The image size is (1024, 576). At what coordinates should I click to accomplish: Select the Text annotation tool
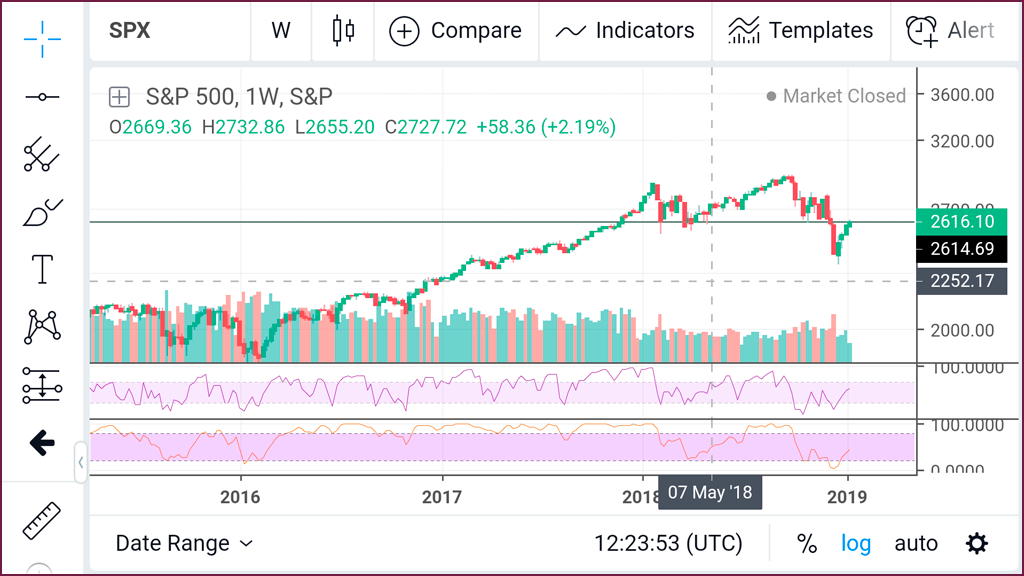[x=42, y=269]
